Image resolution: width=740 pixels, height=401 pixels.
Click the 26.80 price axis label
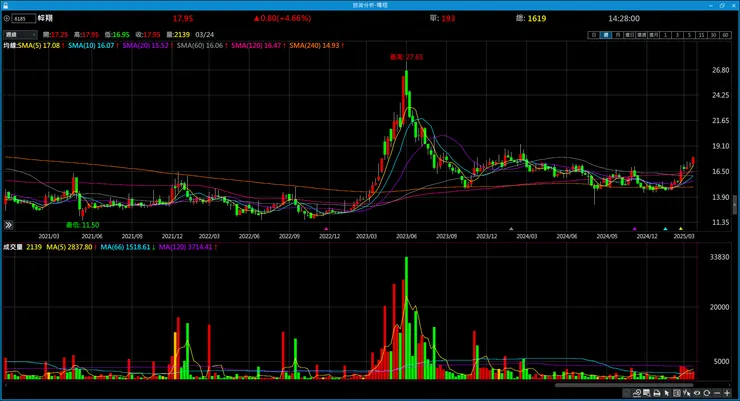pyautogui.click(x=721, y=70)
